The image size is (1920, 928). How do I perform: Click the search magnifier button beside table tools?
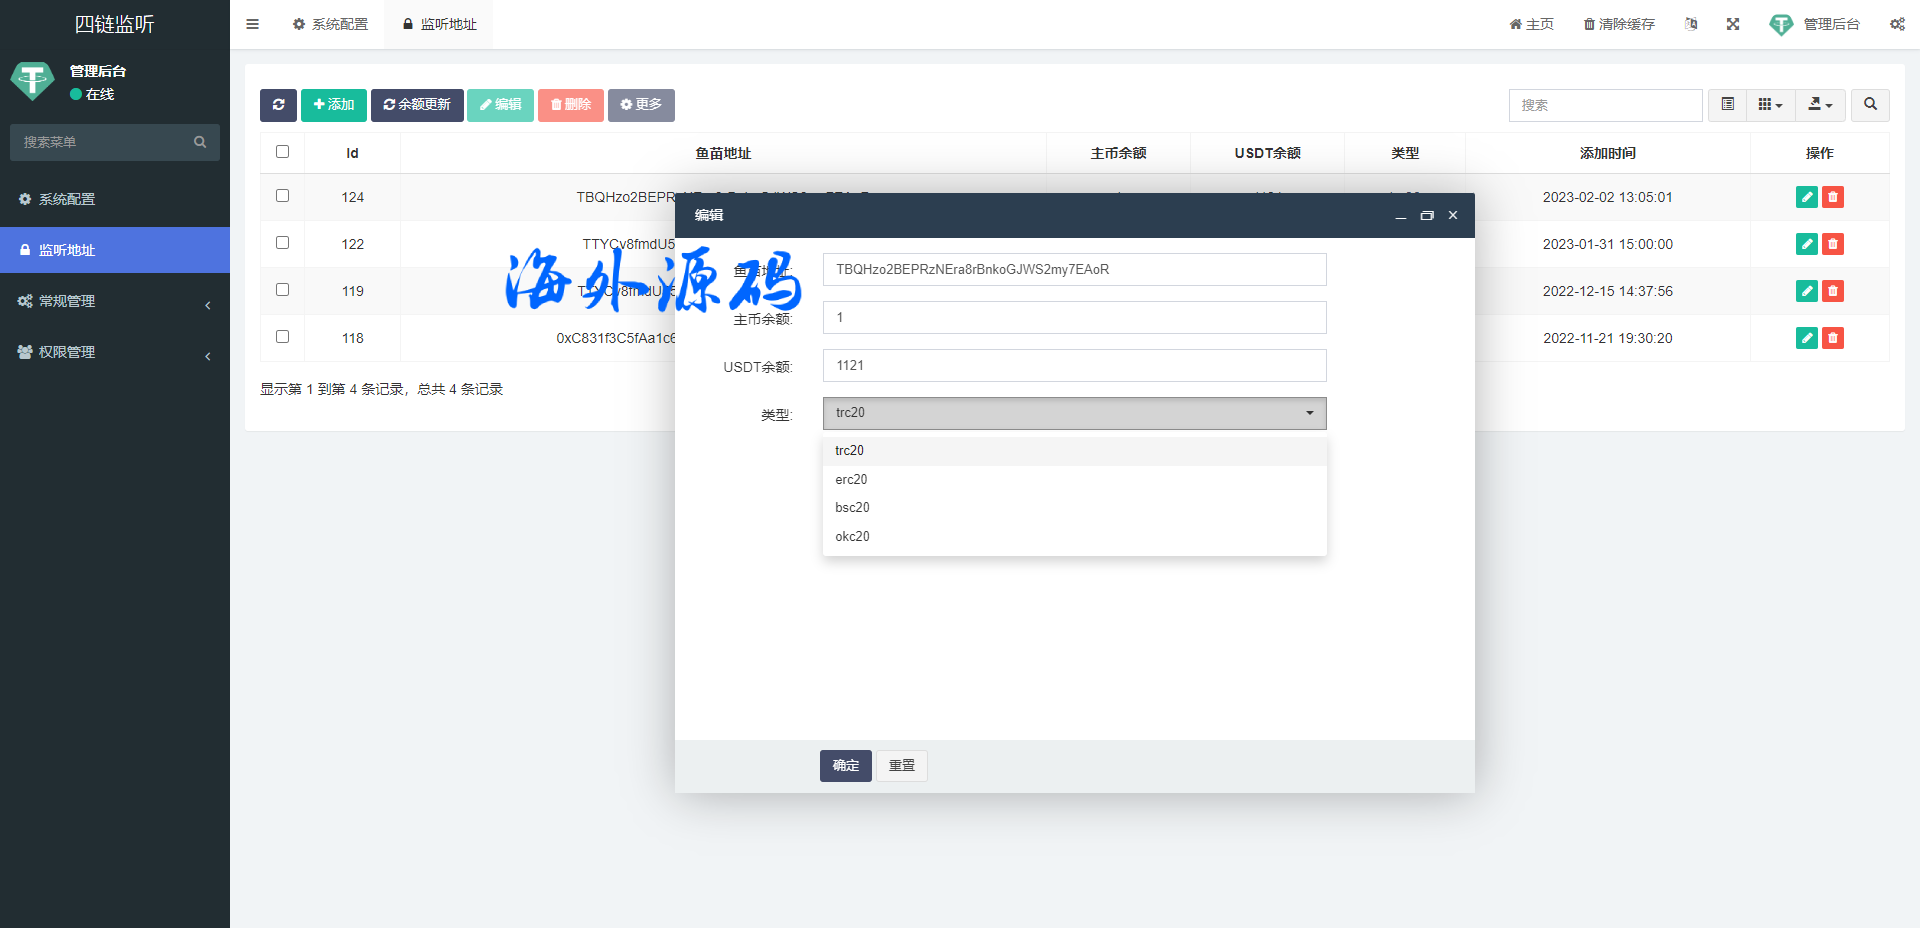coord(1870,105)
